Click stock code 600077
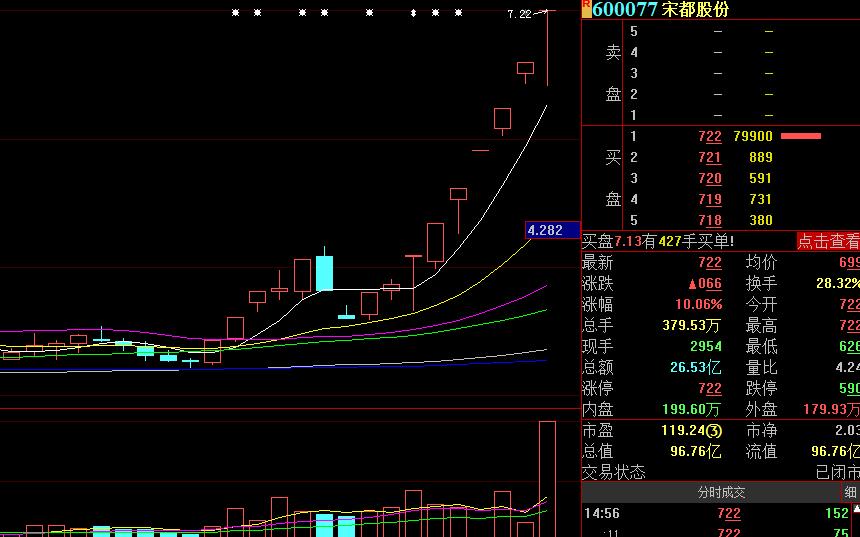 [625, 9]
